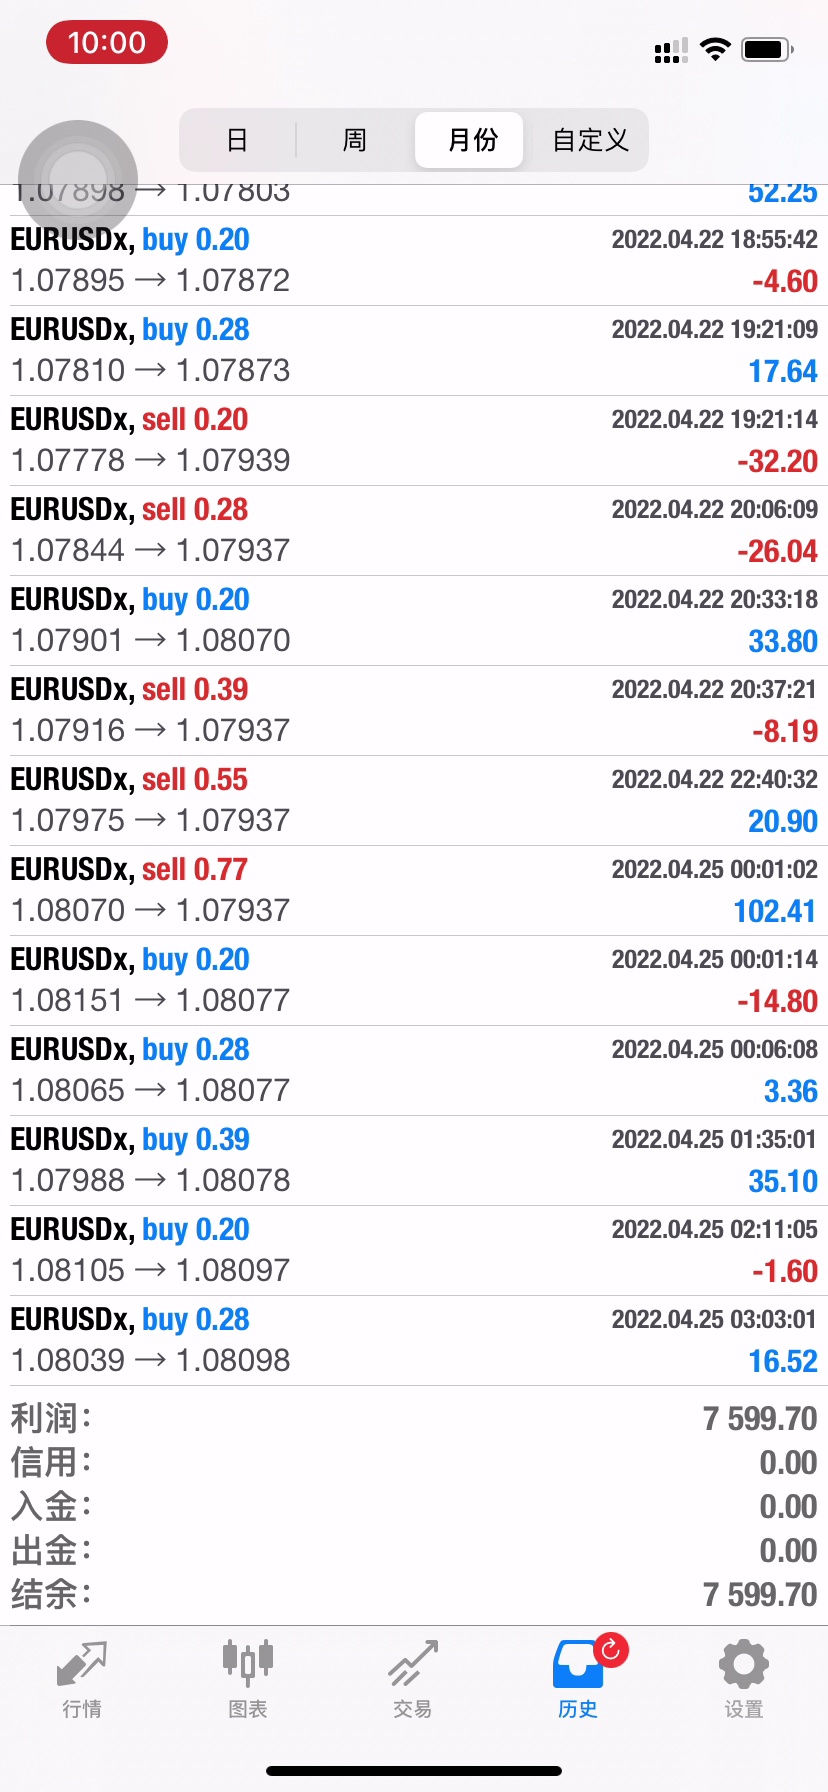Select the 月份 (month) period segment
The height and width of the screenshot is (1792, 828).
472,140
